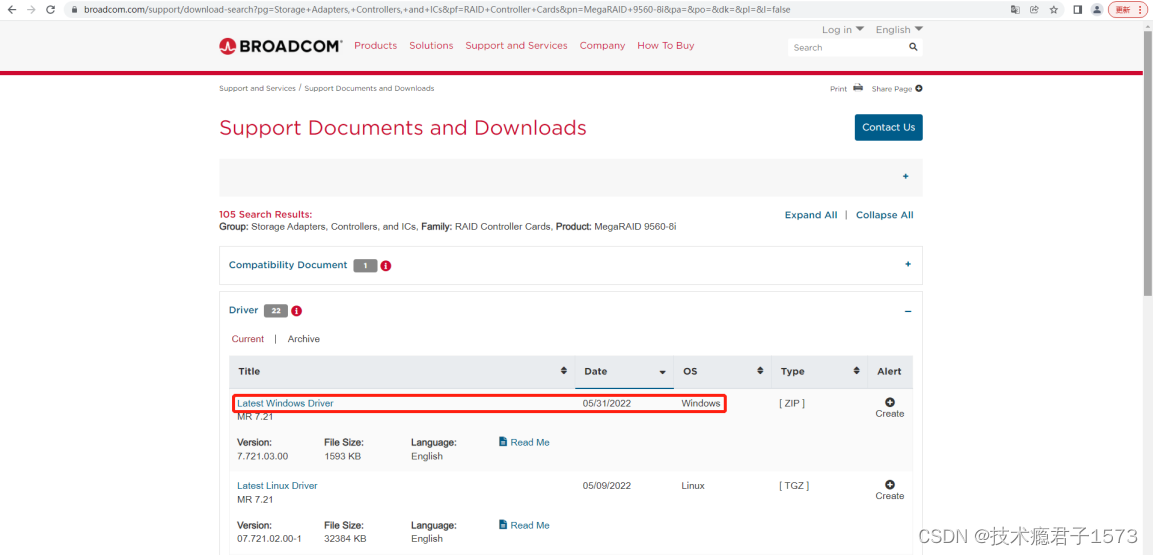The image size is (1153, 555).
Task: Click the [ TGZ ] type cell
Action: (x=793, y=486)
